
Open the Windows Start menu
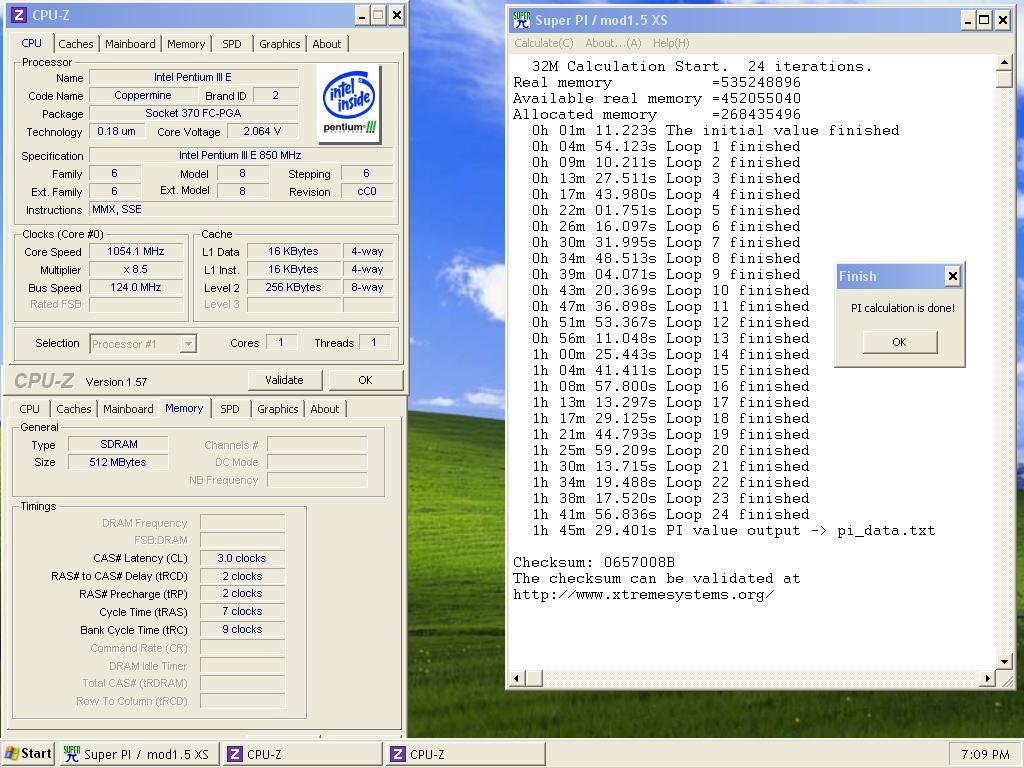pos(27,754)
